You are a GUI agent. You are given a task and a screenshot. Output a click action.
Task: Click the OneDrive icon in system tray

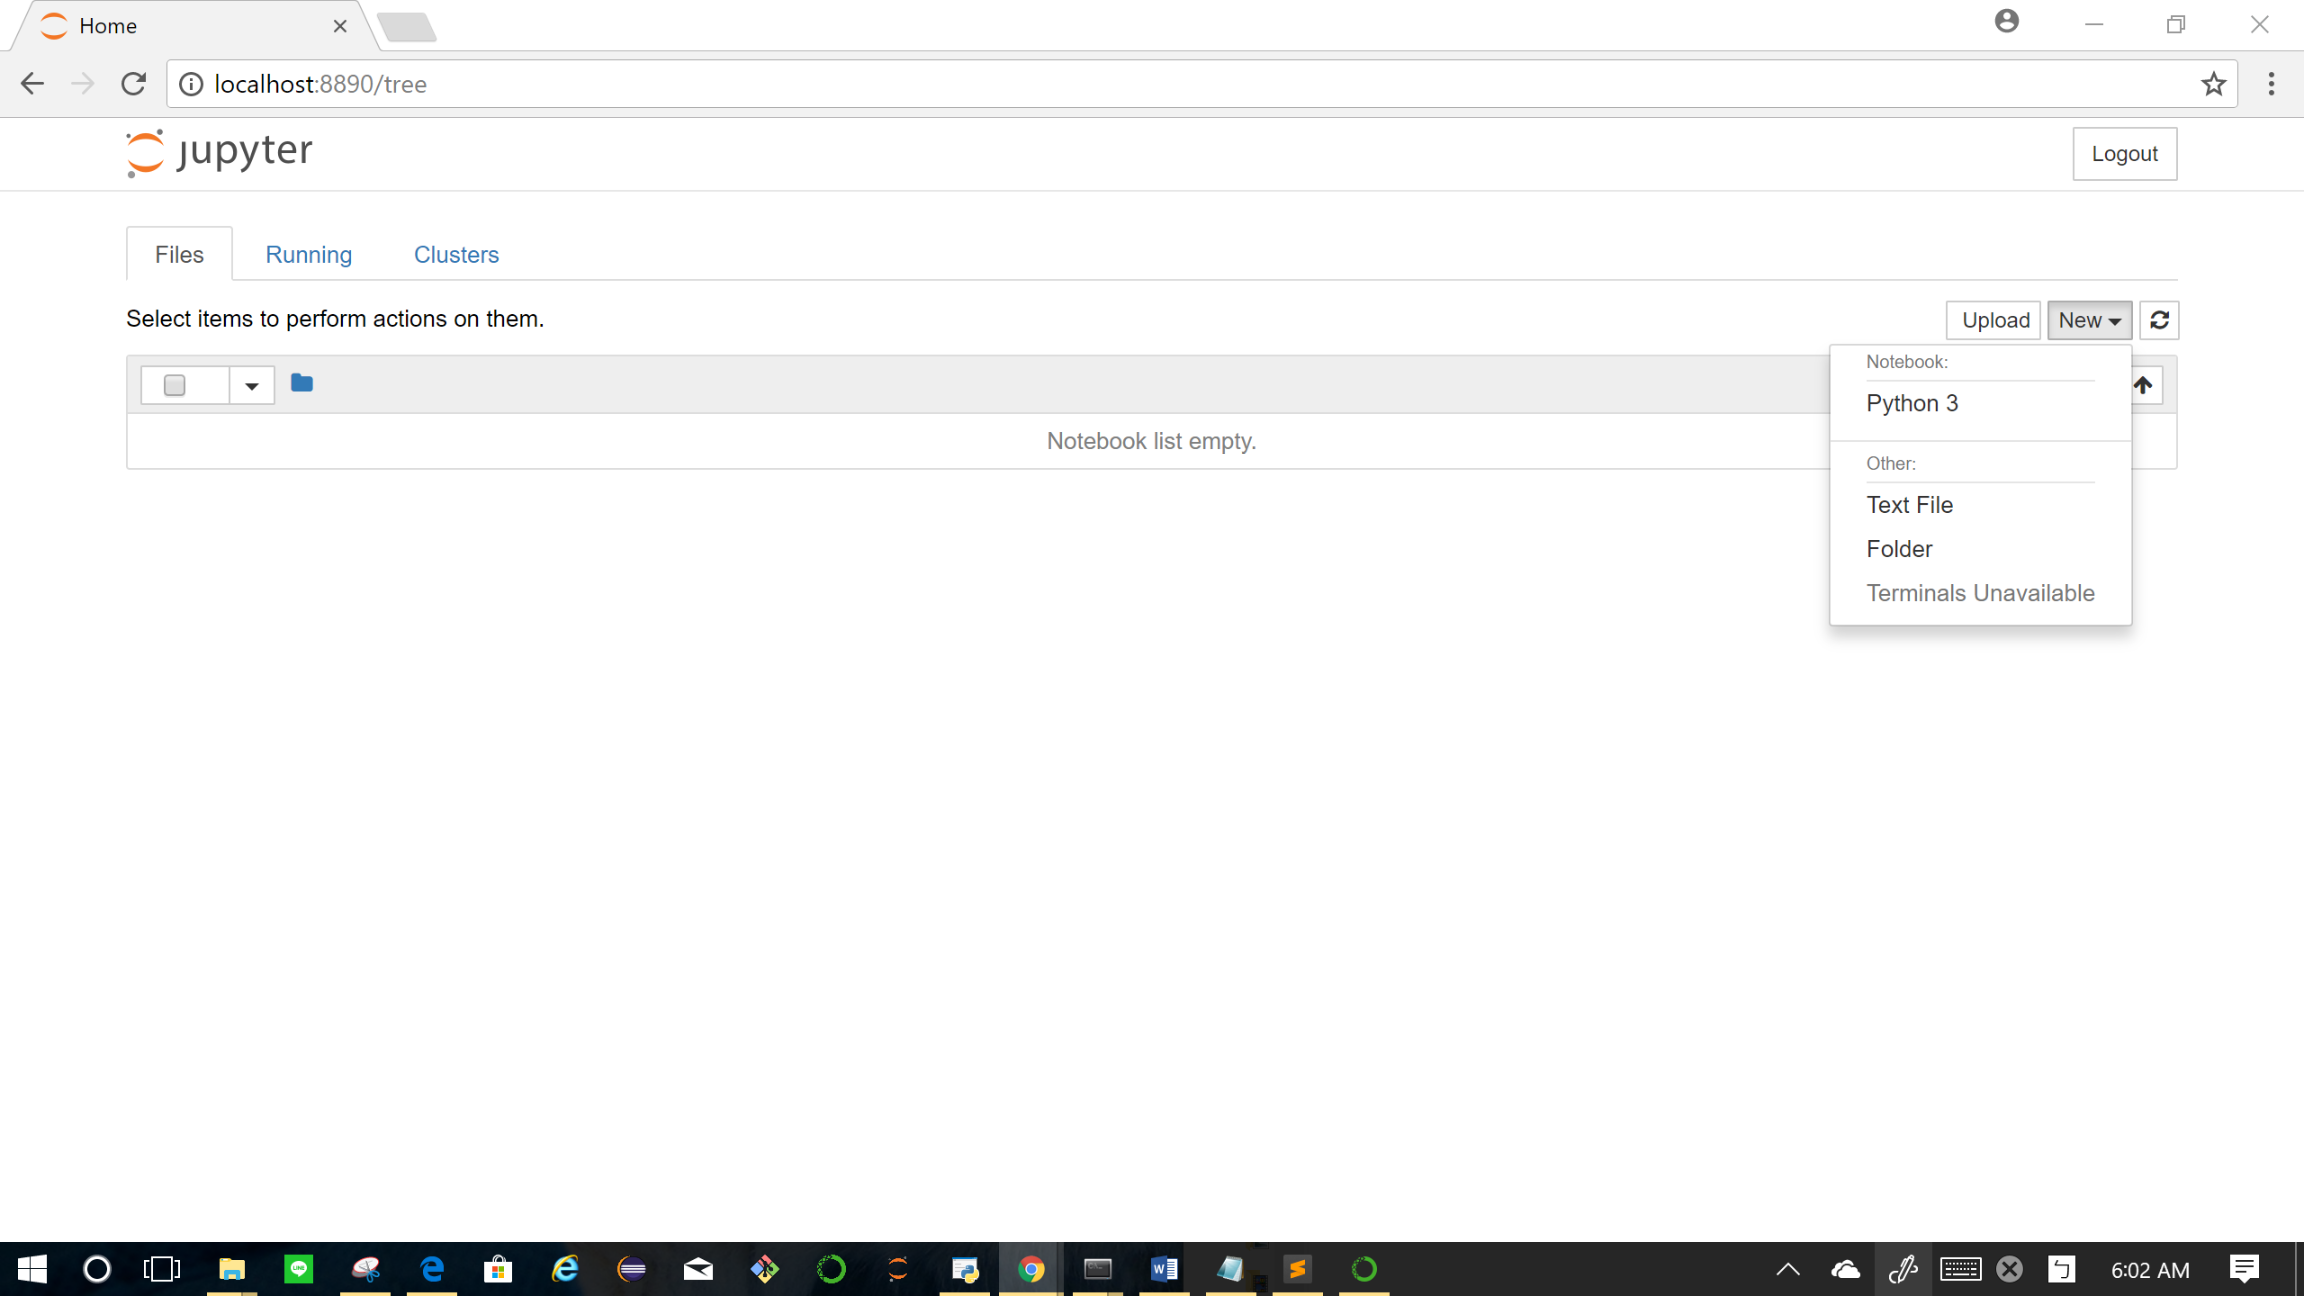coord(1844,1269)
